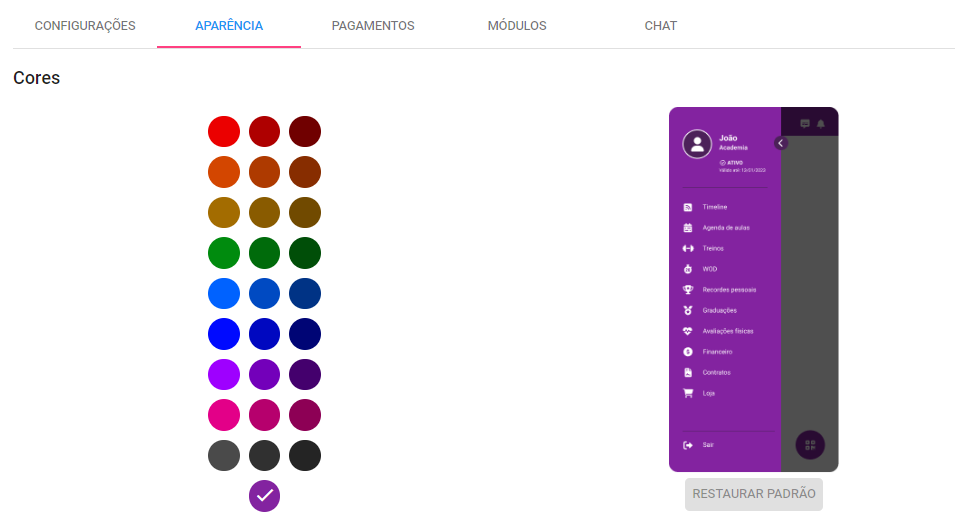Click João's profile avatar in preview

coord(697,144)
